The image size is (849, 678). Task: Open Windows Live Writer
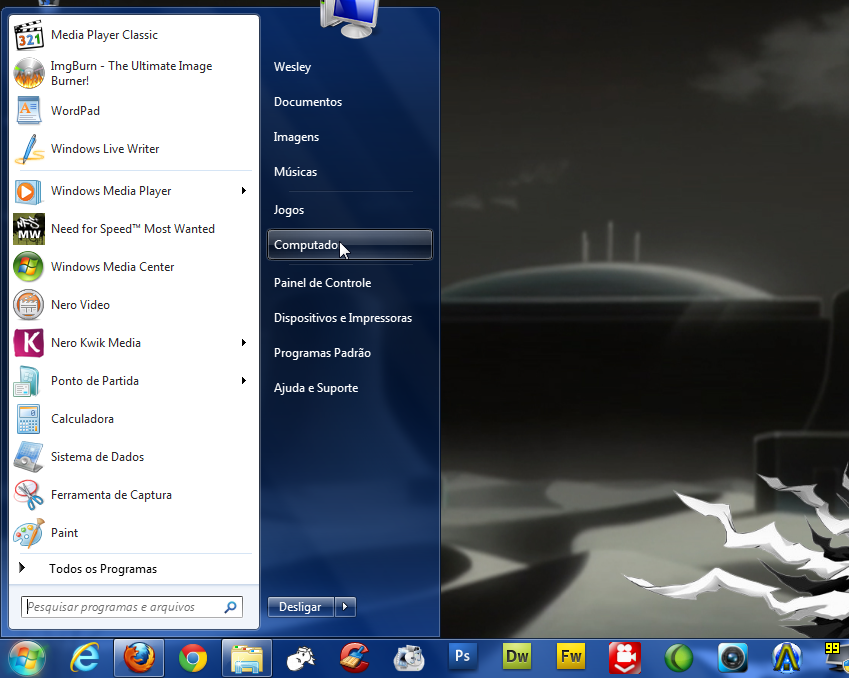pos(104,149)
